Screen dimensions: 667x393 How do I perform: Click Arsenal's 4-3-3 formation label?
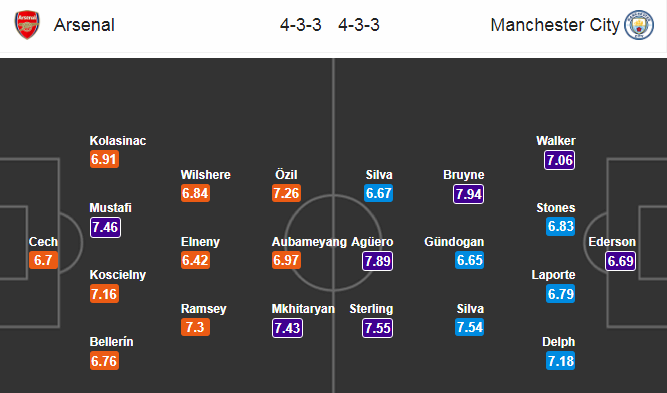[x=301, y=25]
